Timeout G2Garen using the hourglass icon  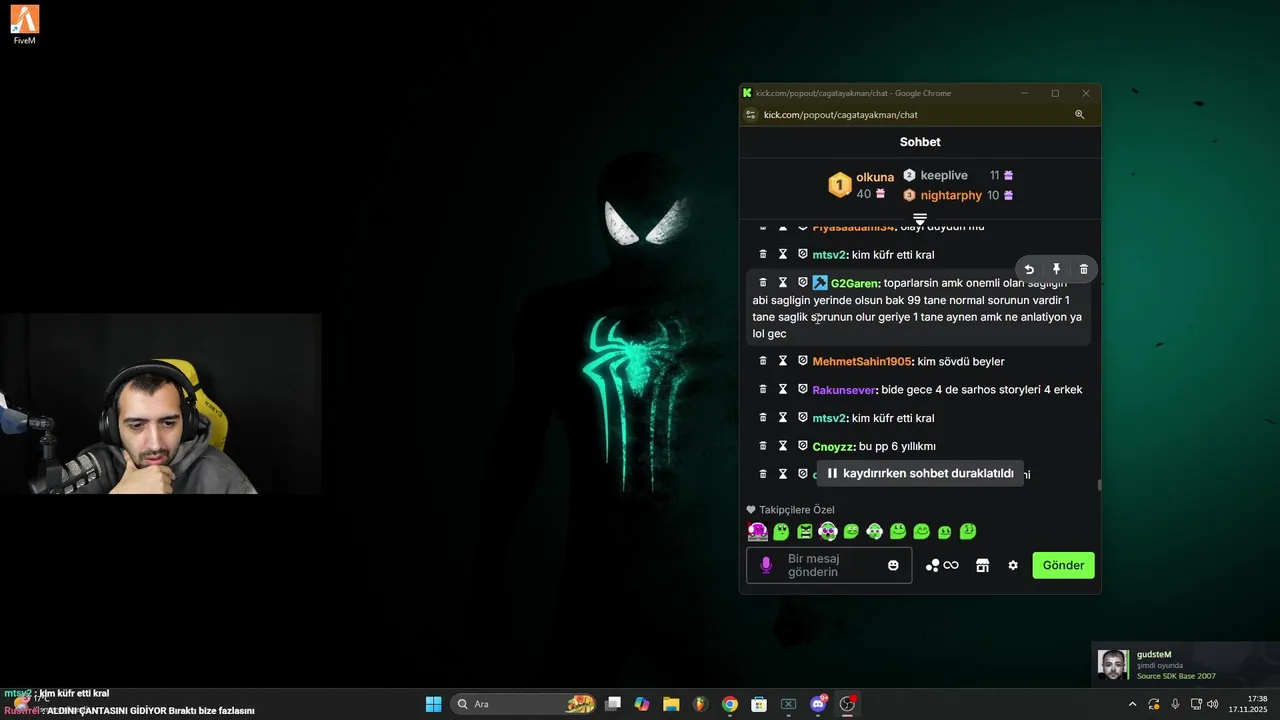click(x=783, y=283)
